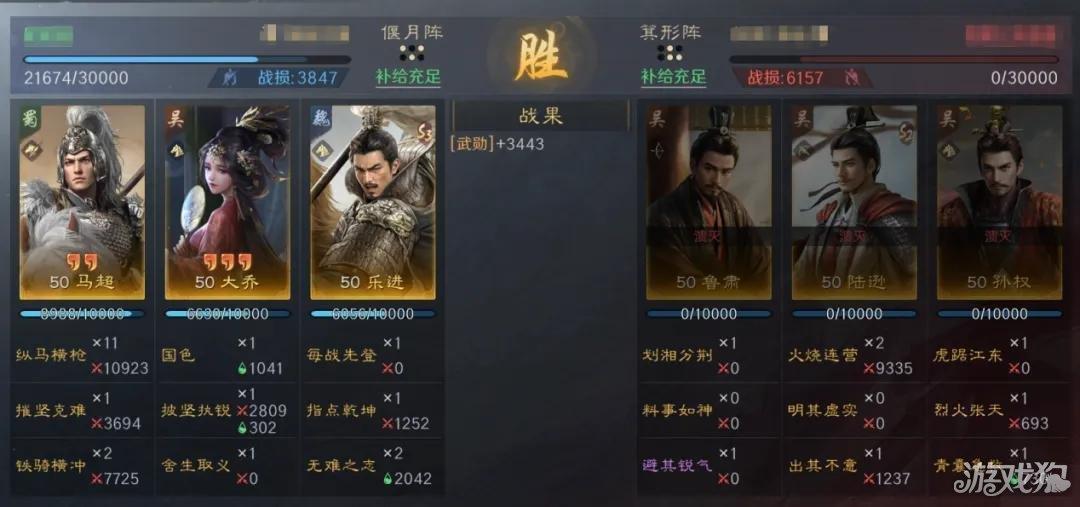Click the 其形阵 formation dots icon
The height and width of the screenshot is (507, 1080).
669,53
